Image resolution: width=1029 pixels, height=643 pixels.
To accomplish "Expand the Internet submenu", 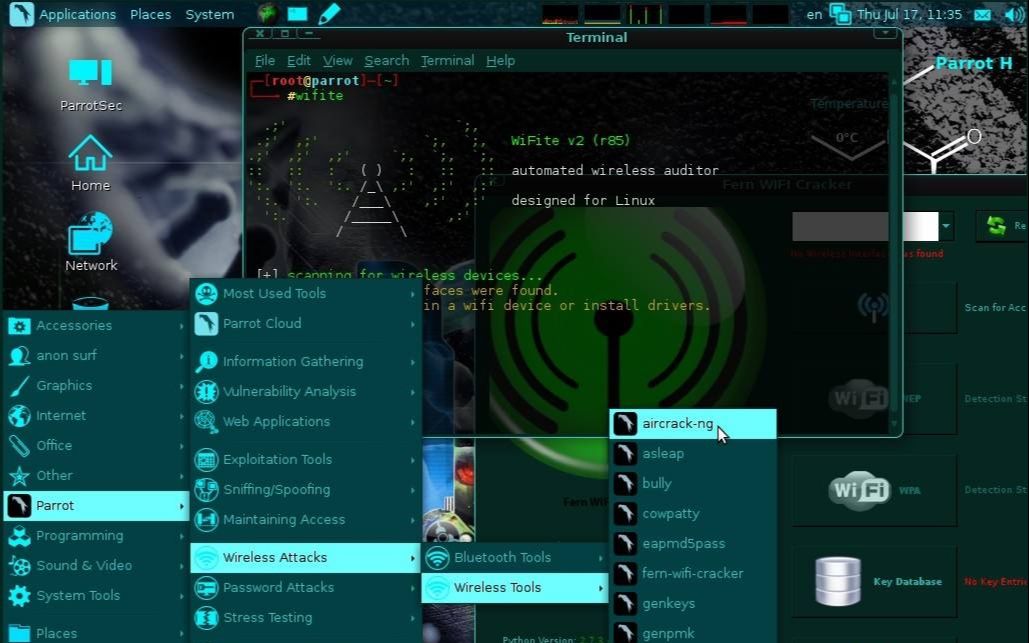I will point(96,415).
